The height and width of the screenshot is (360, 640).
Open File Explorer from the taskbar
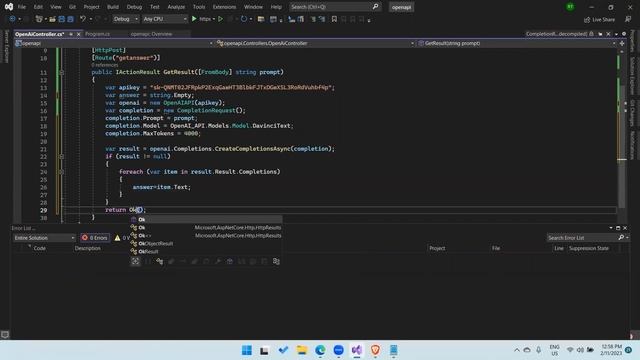pyautogui.click(x=302, y=350)
